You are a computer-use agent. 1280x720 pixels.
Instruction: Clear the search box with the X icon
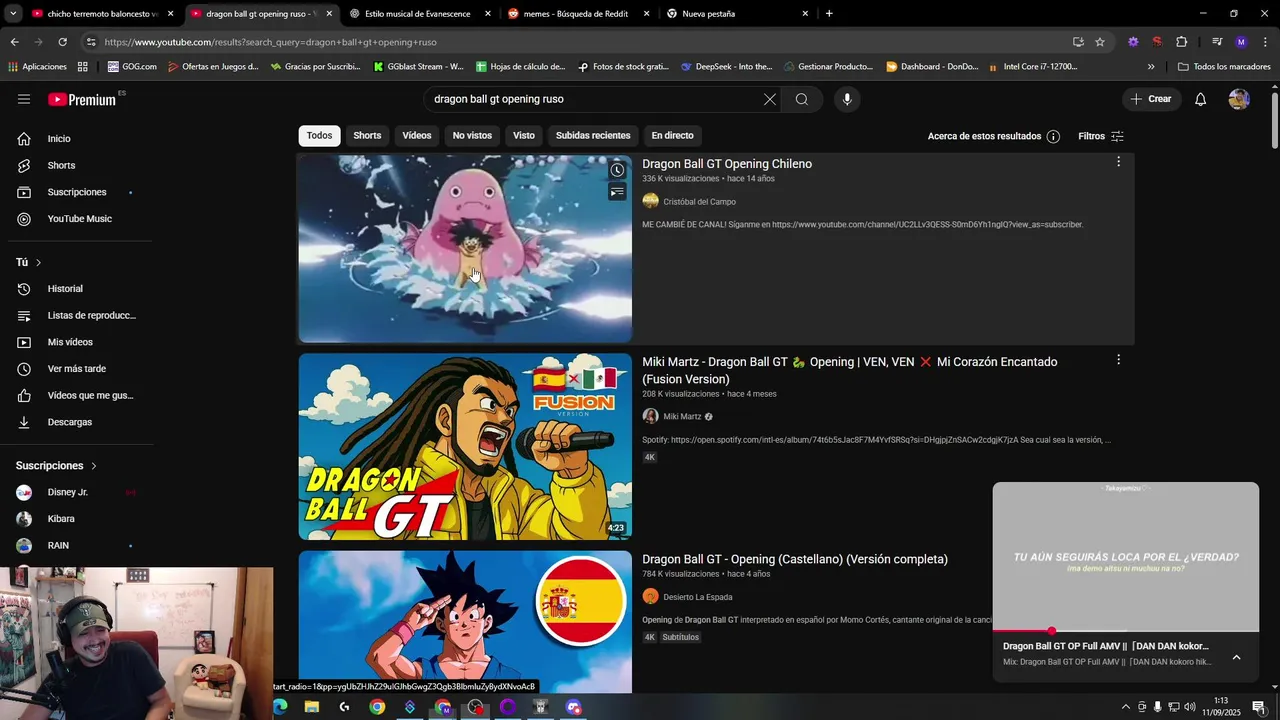coord(769,99)
